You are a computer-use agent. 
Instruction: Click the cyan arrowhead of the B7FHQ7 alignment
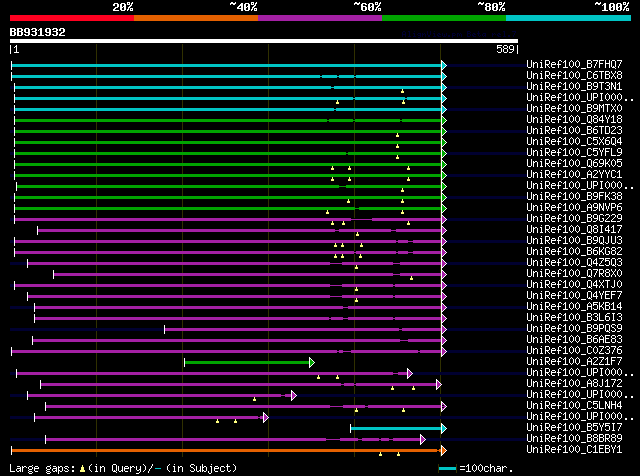tap(444, 65)
